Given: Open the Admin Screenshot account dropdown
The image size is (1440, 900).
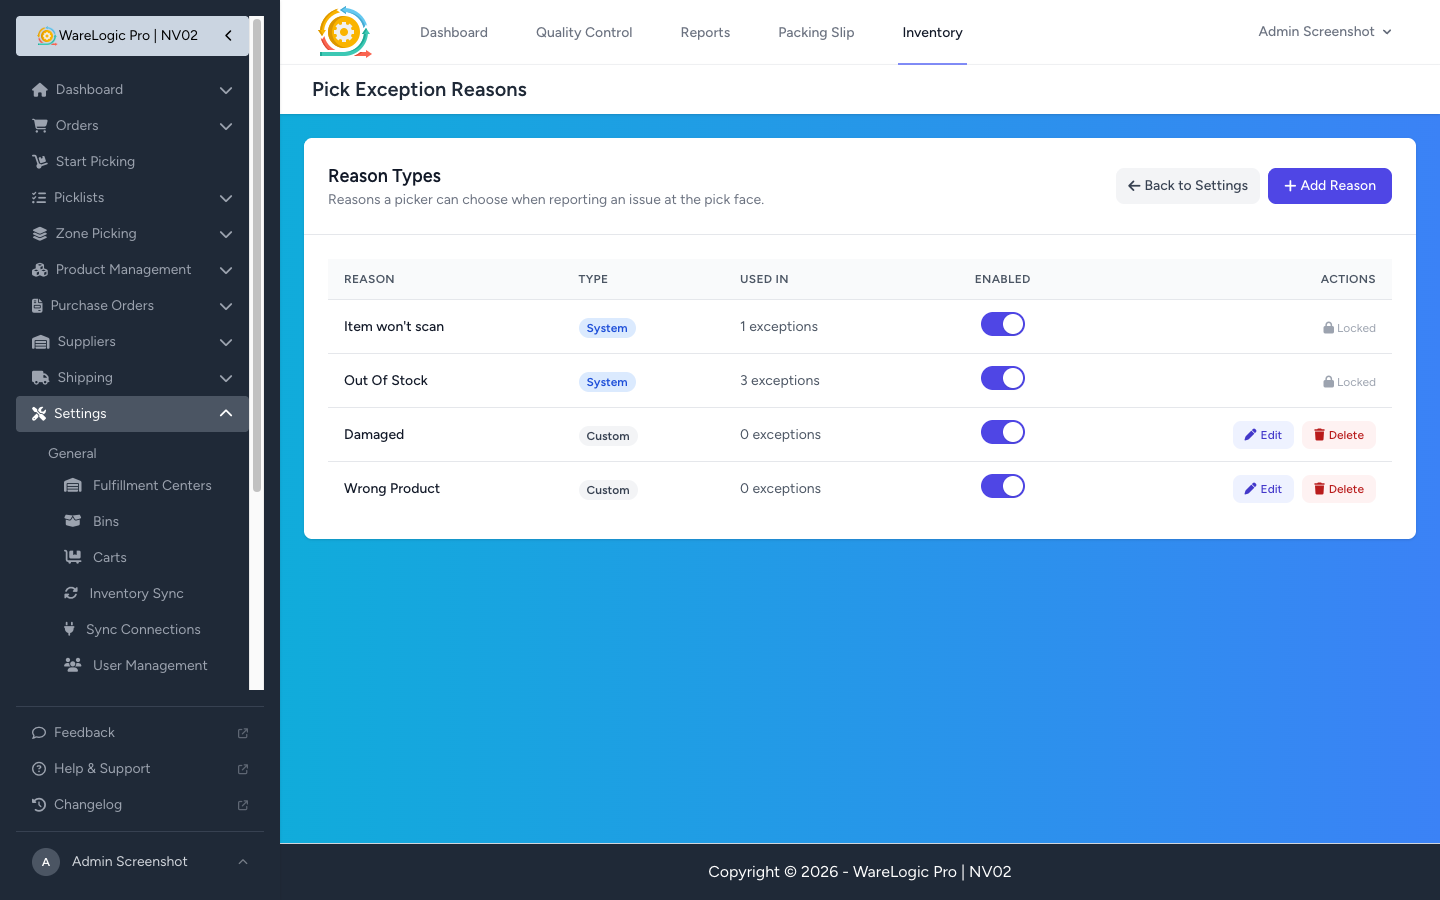Looking at the screenshot, I should (1324, 31).
